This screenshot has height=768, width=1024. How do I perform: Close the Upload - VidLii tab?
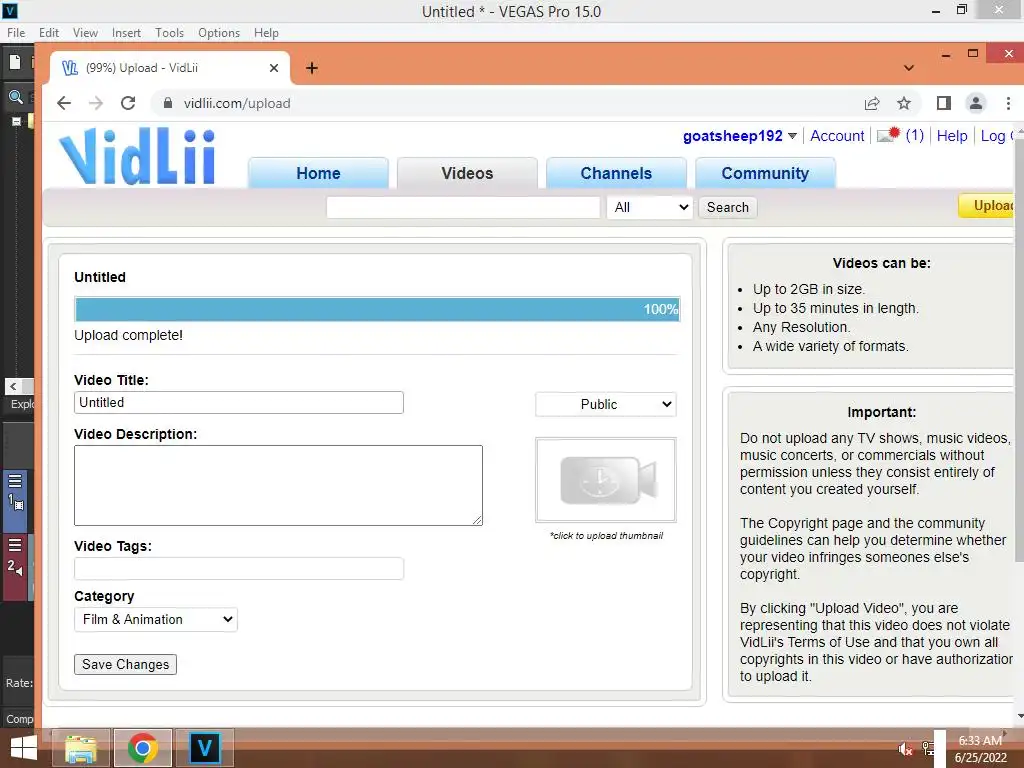click(274, 68)
